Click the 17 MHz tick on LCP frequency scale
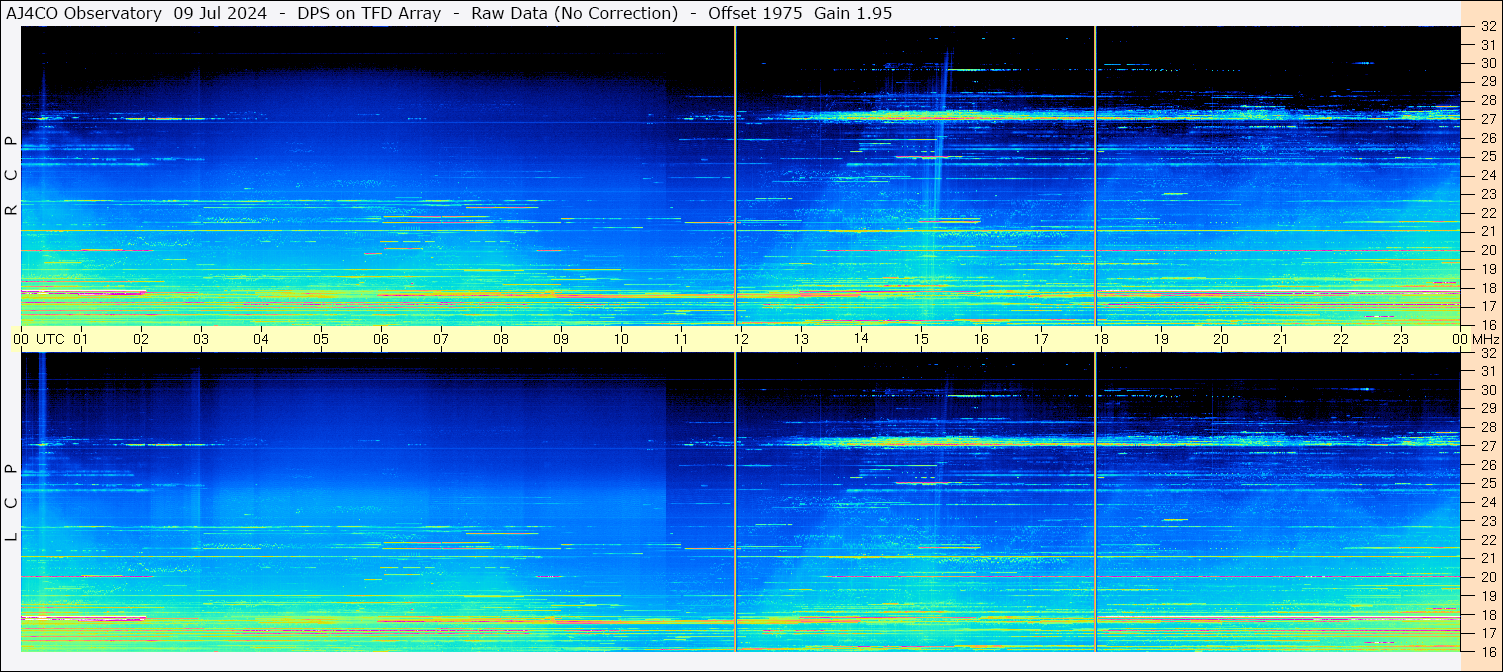 tap(1488, 633)
